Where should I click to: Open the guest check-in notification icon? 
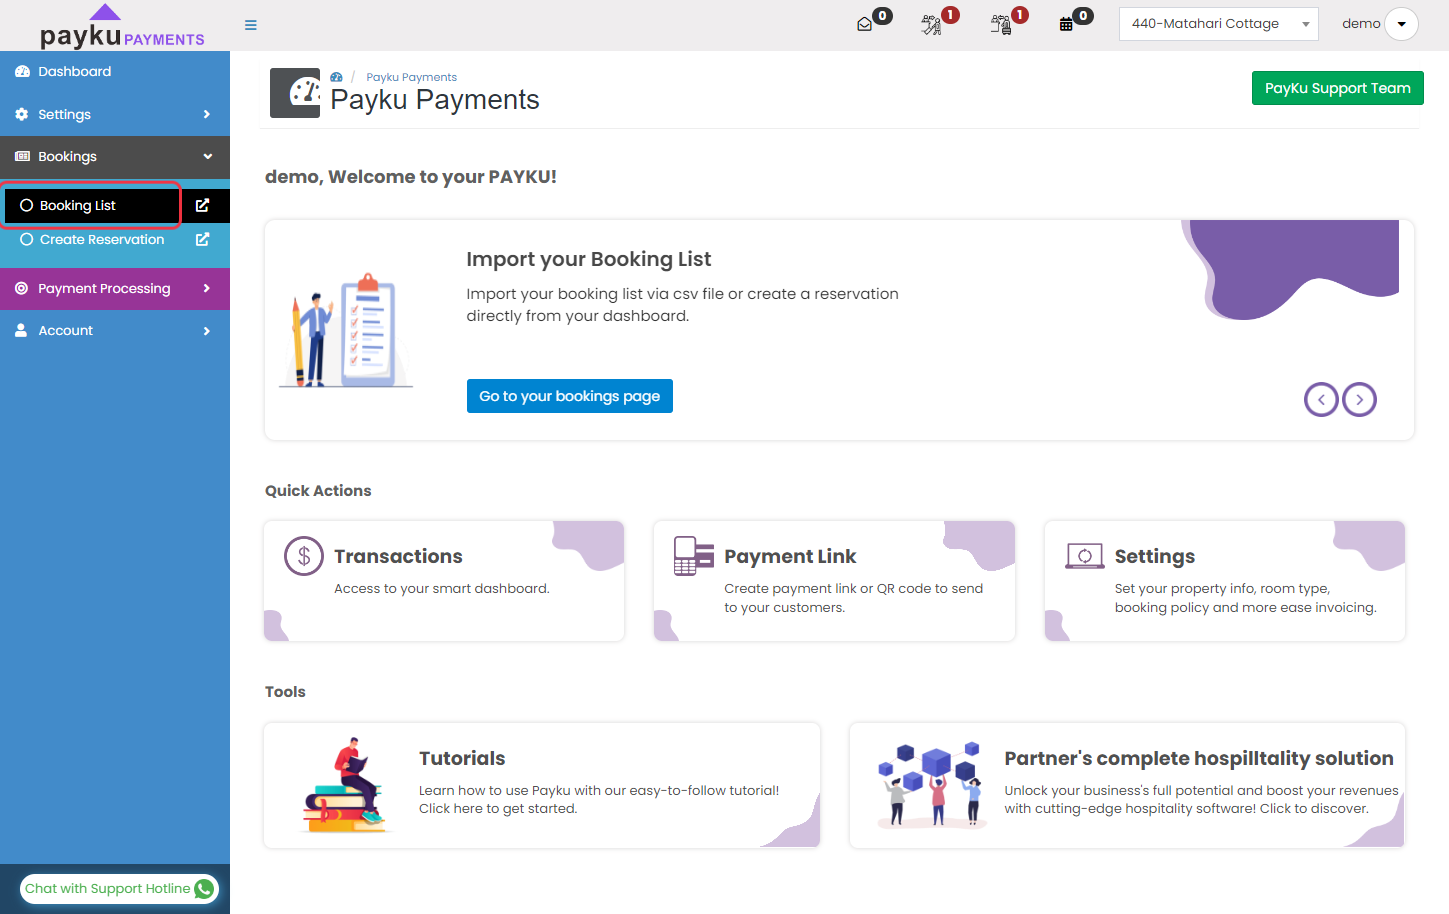pos(931,25)
